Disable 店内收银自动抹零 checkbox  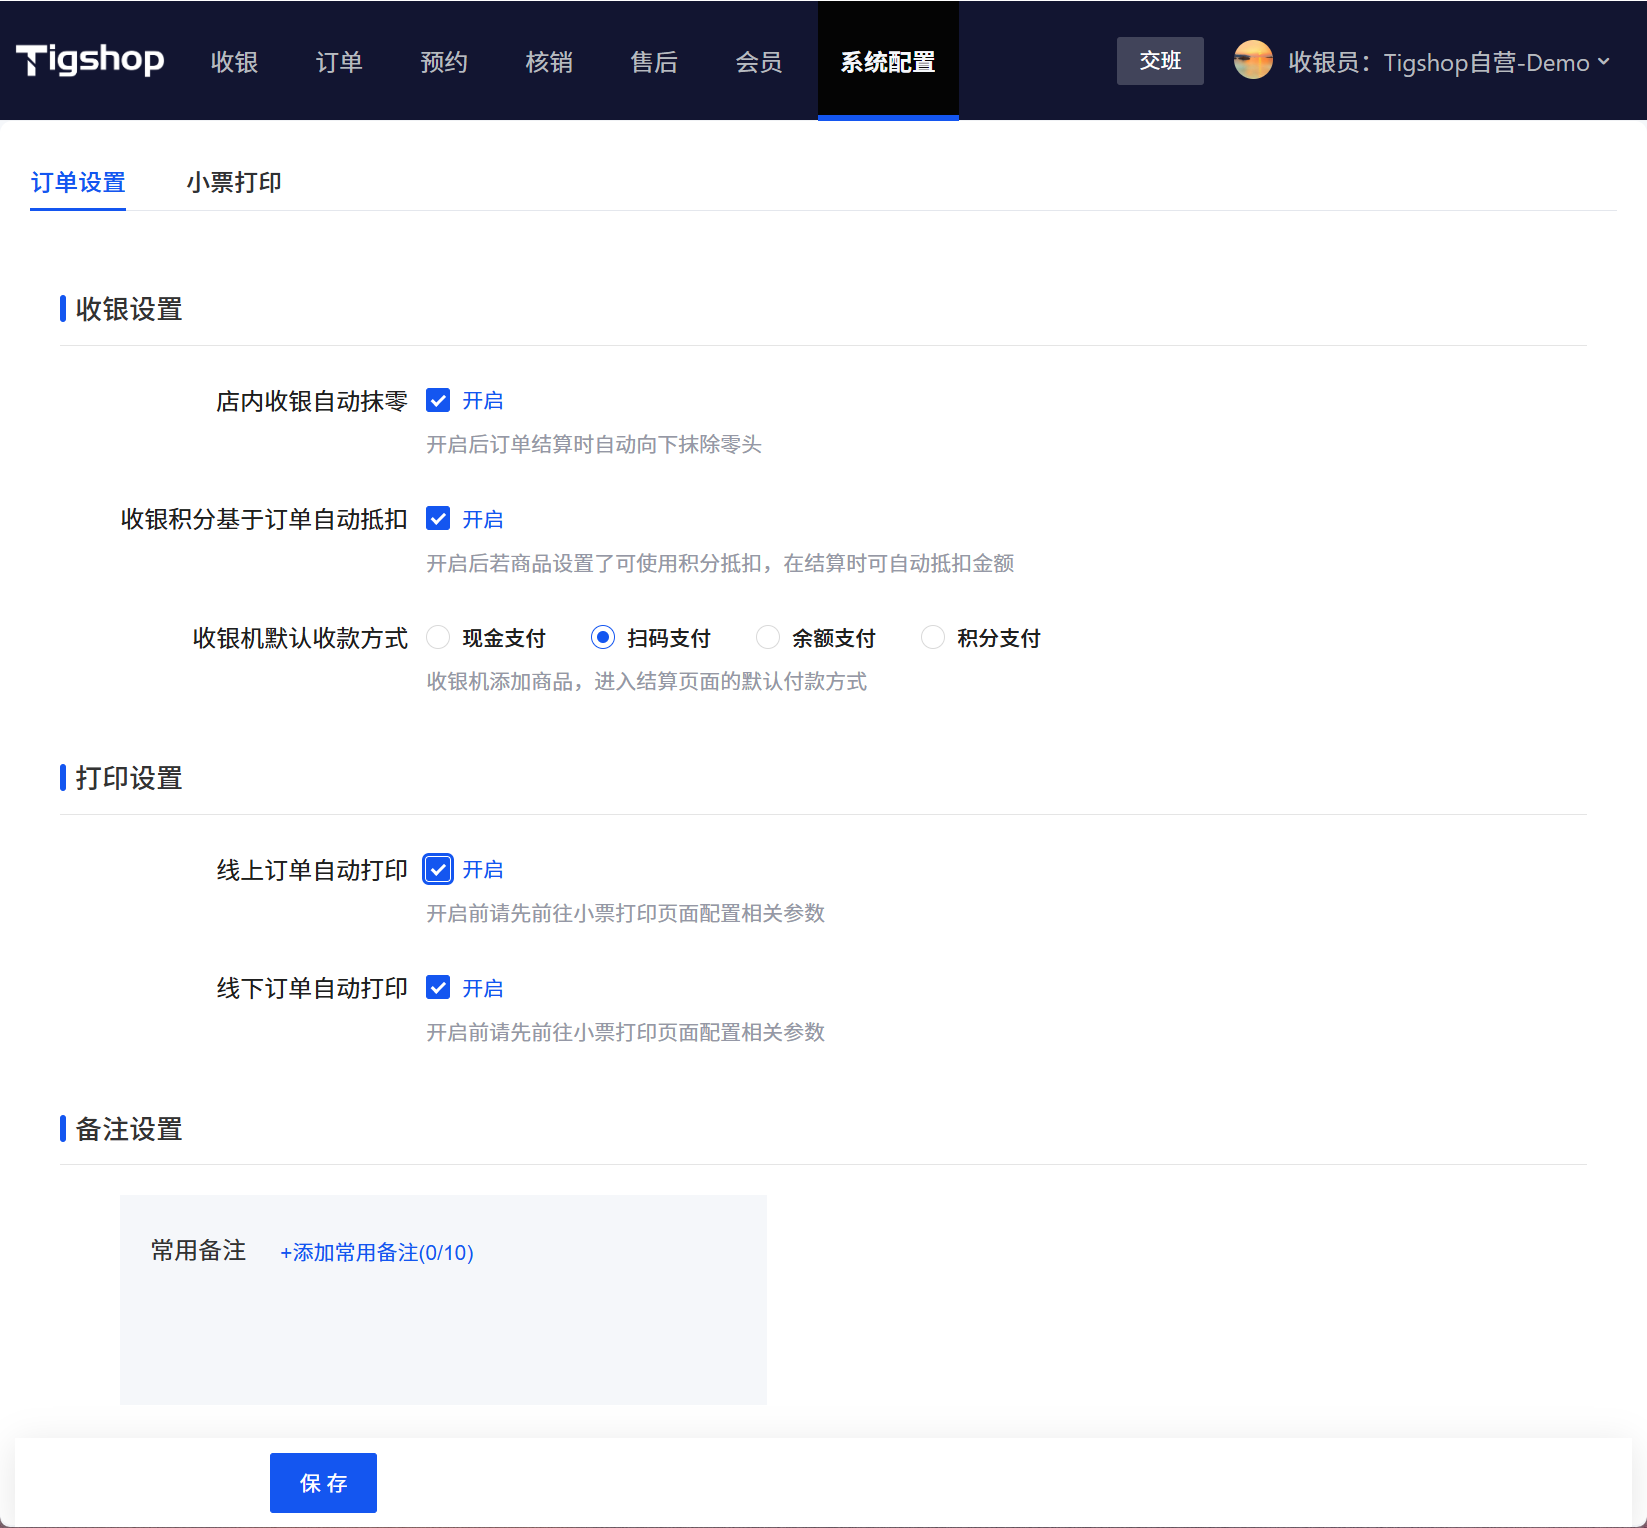coord(438,401)
